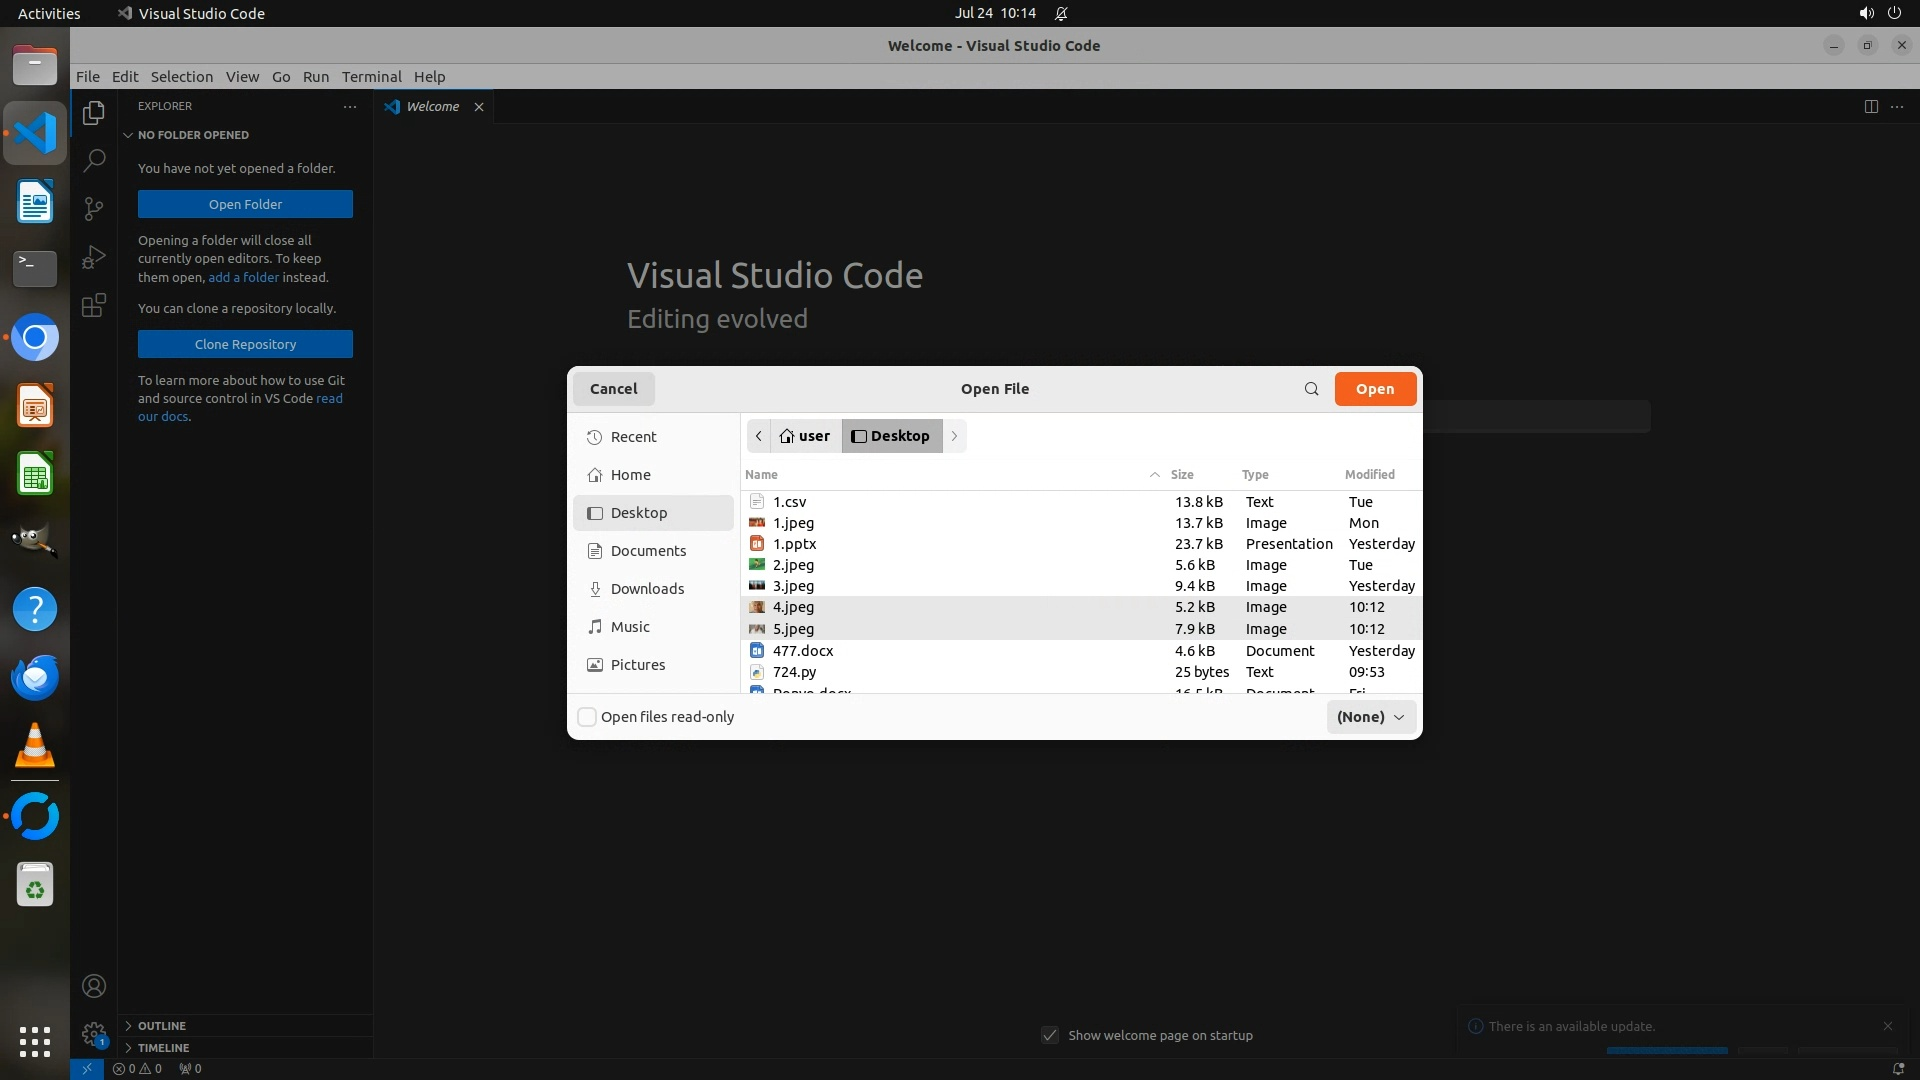Click the Accounts icon in activity bar
The image size is (1920, 1080).
point(94,986)
